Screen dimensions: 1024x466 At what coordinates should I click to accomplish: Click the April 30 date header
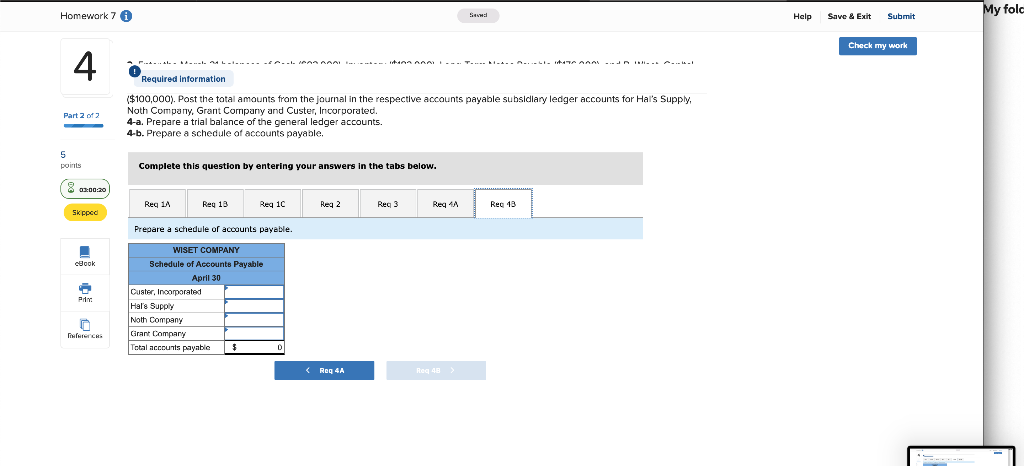(206, 278)
